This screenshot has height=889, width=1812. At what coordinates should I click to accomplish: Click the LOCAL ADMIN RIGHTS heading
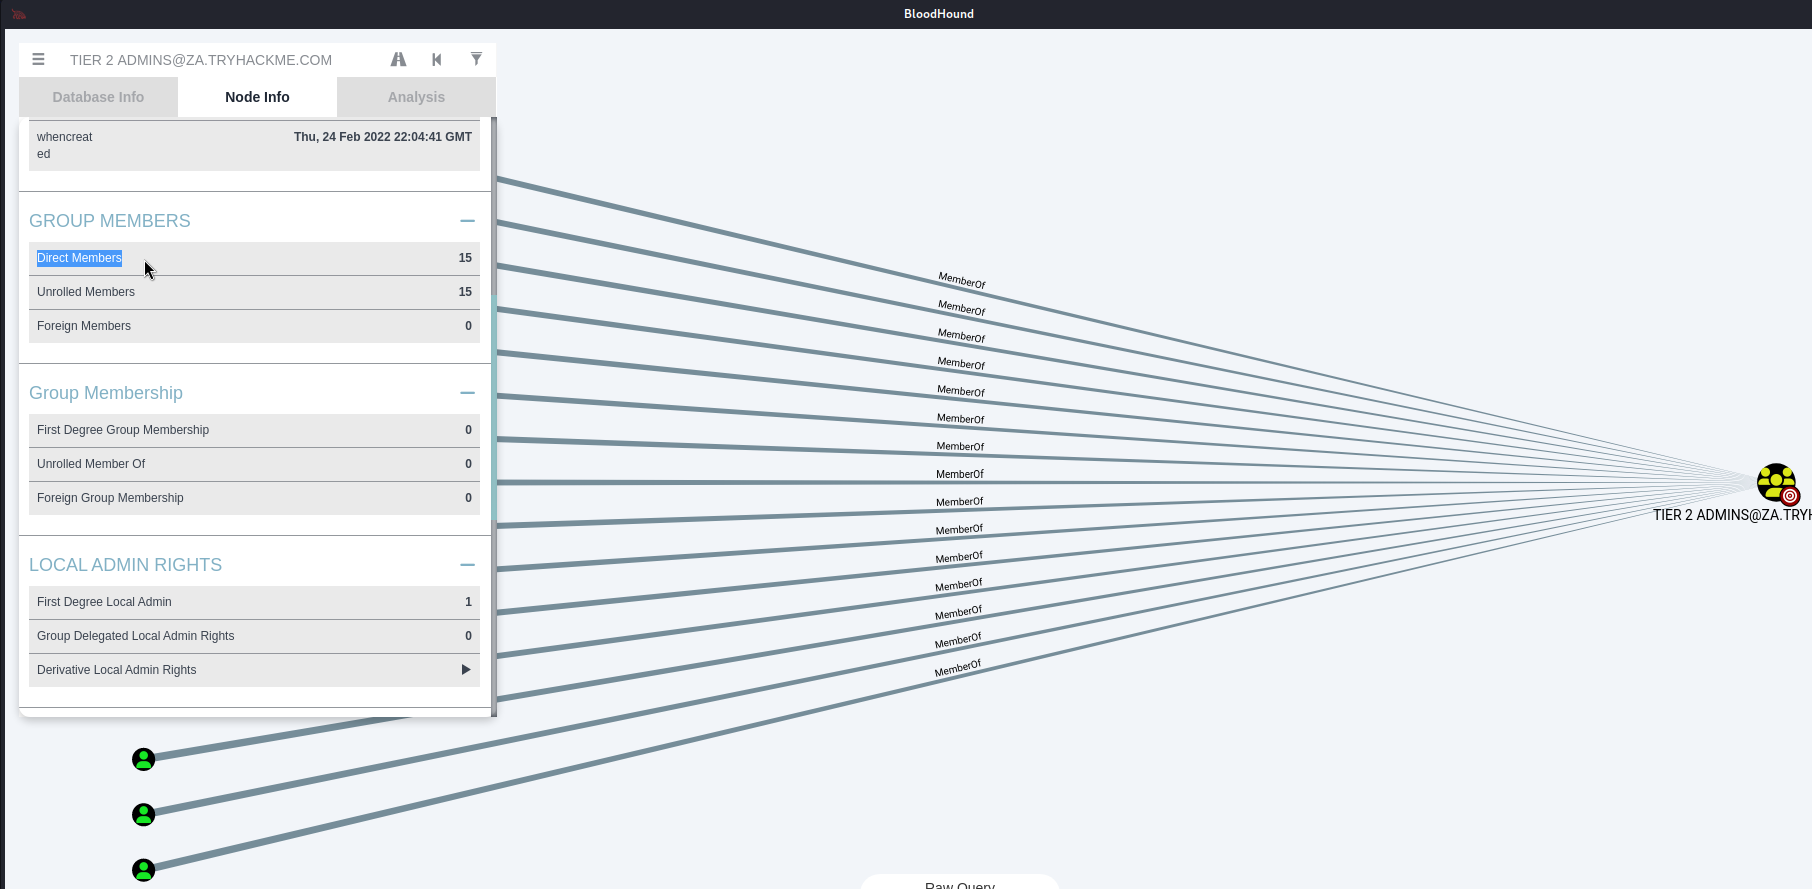coord(126,565)
